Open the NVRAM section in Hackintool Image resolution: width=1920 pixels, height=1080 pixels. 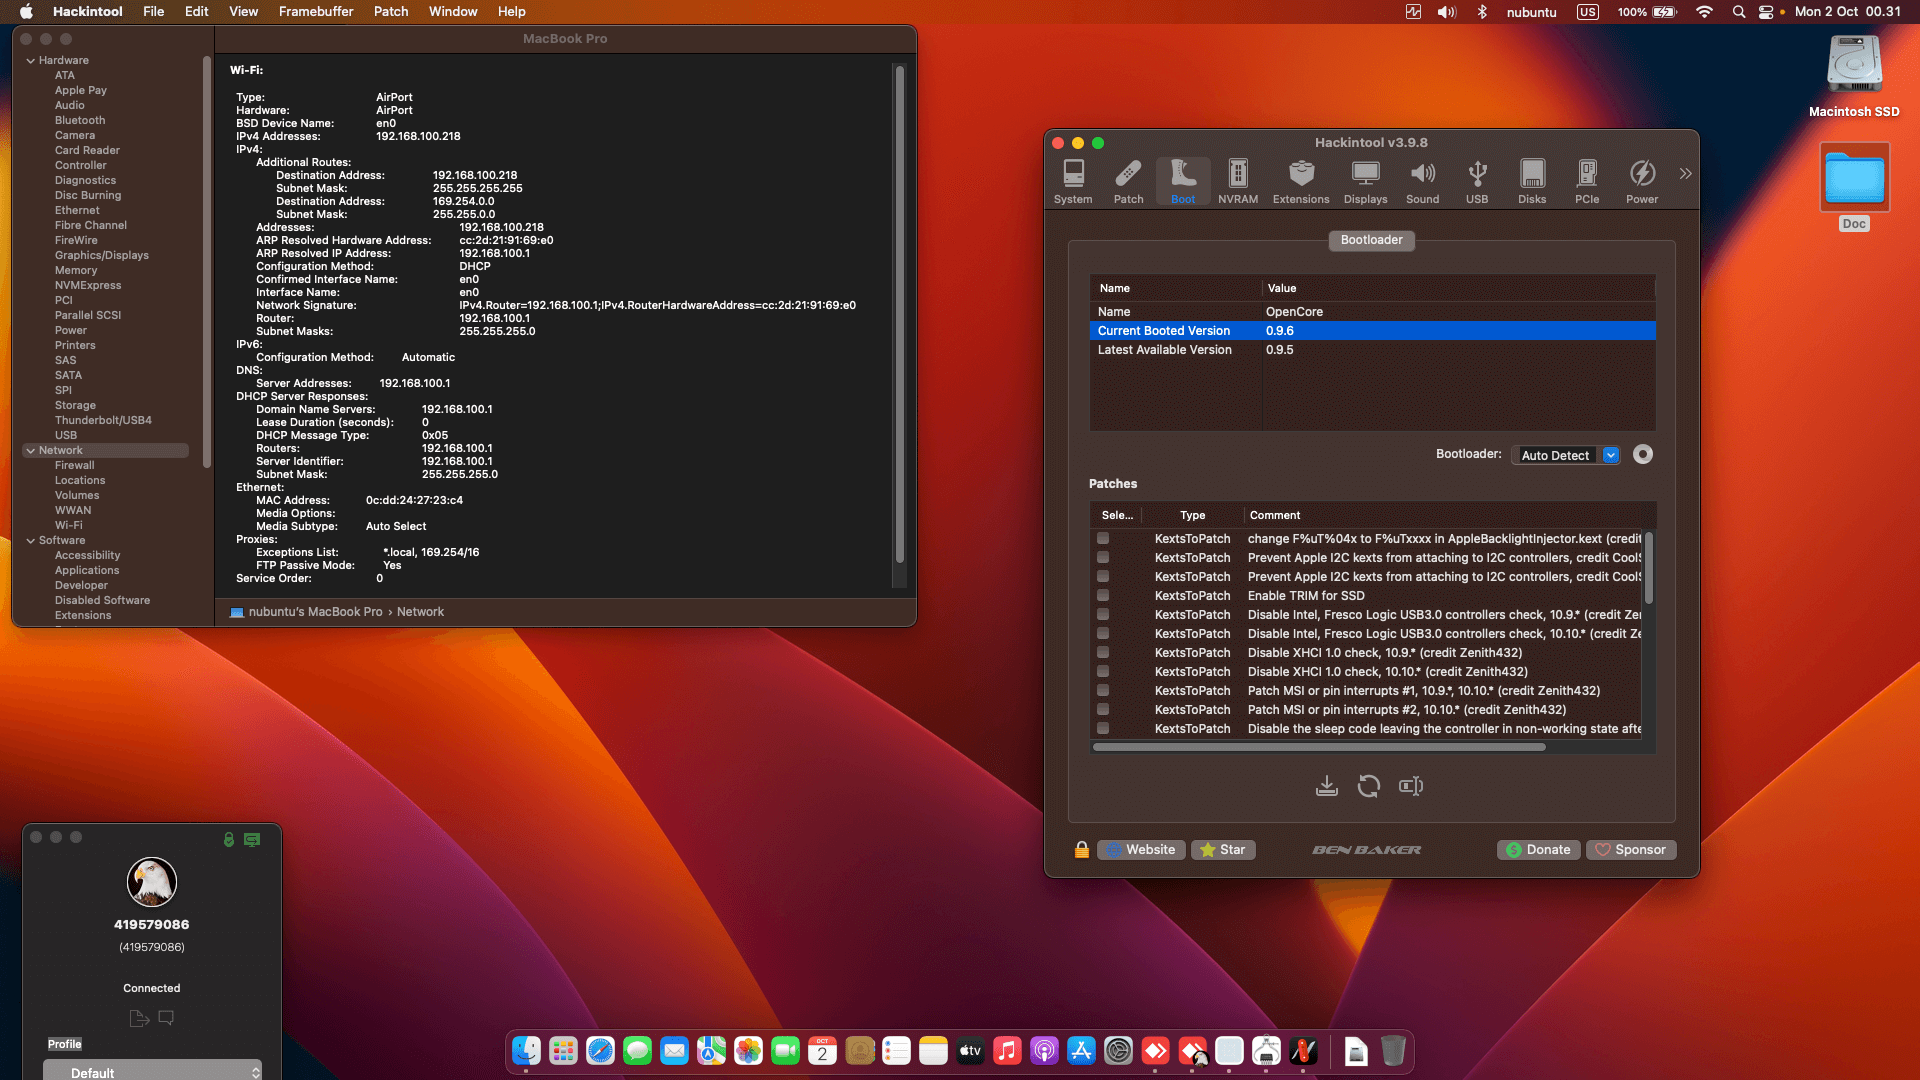point(1237,181)
